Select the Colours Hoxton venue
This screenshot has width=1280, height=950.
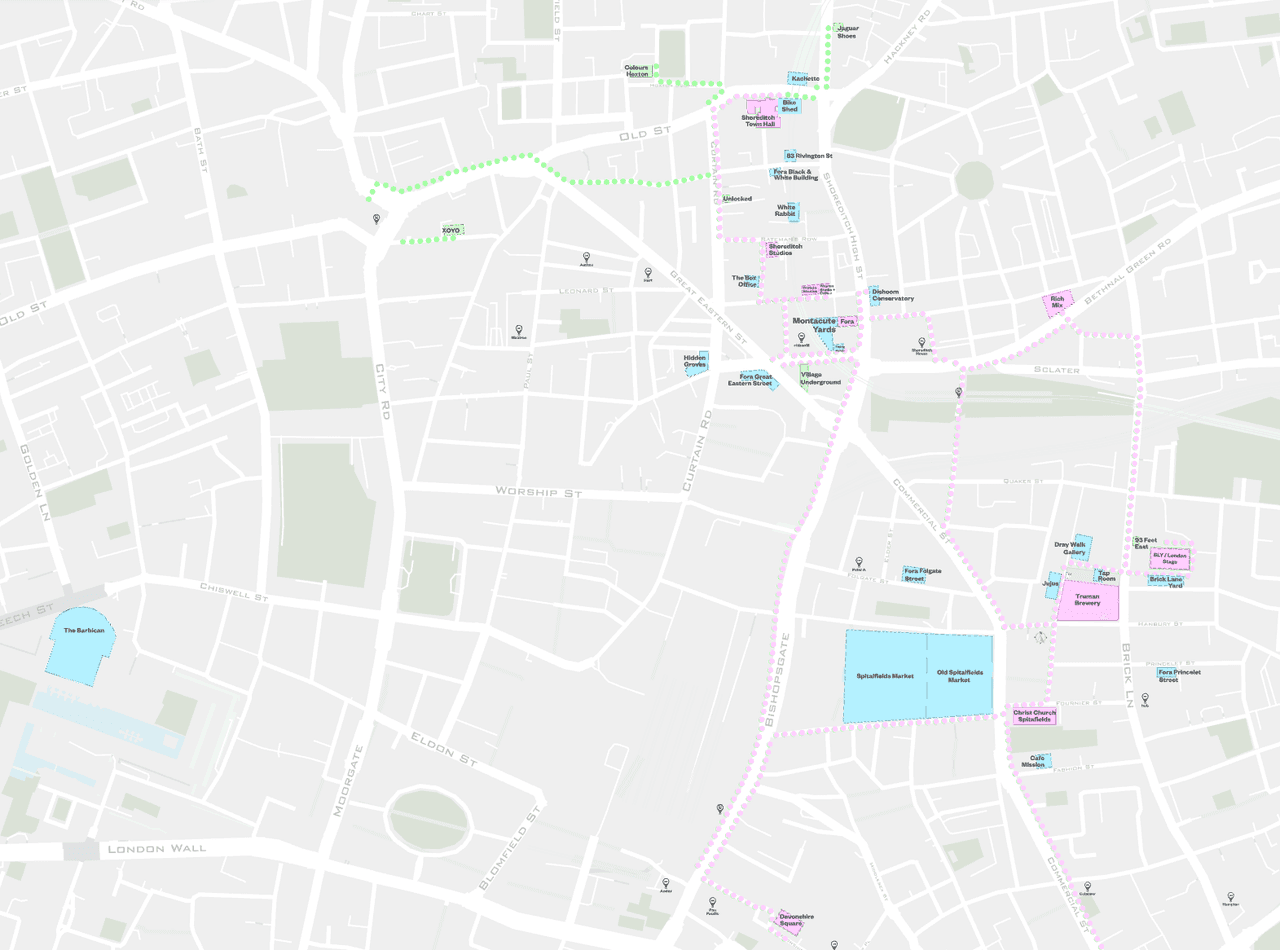coord(638,70)
